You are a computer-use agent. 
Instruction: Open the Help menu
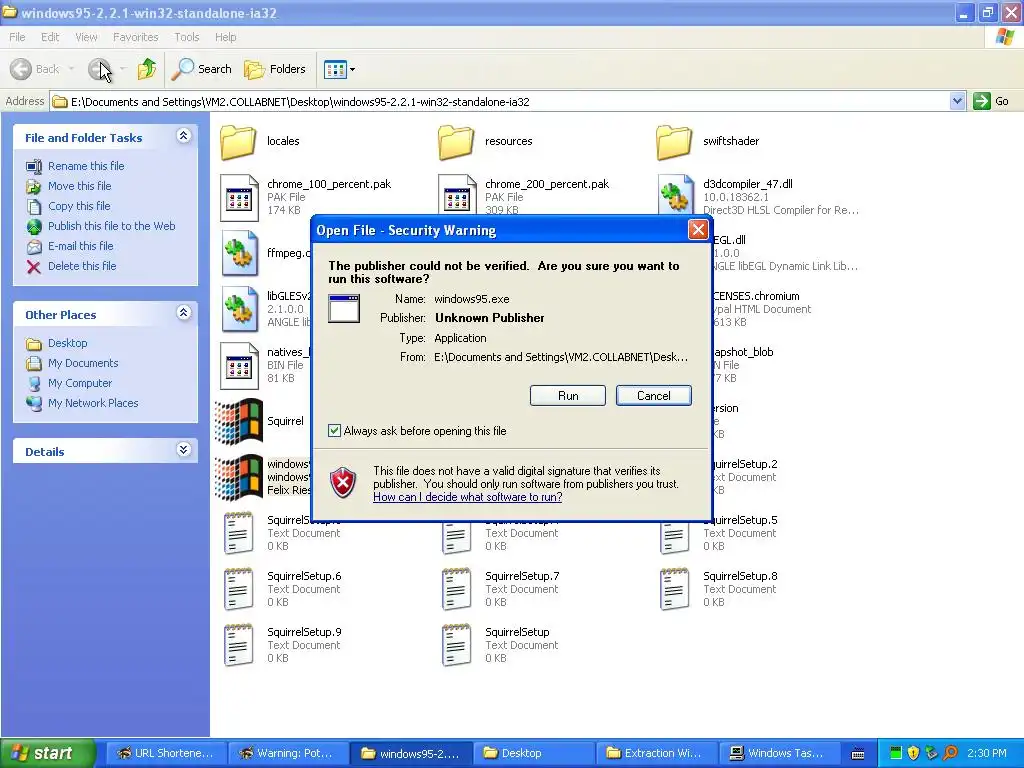click(x=225, y=37)
